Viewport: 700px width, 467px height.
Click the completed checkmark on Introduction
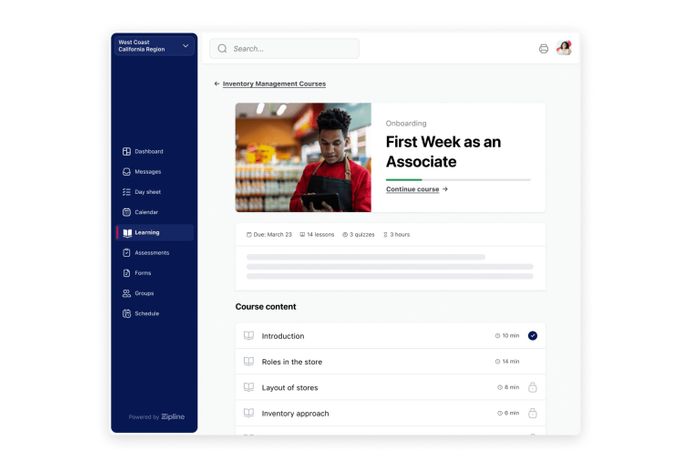tap(533, 336)
